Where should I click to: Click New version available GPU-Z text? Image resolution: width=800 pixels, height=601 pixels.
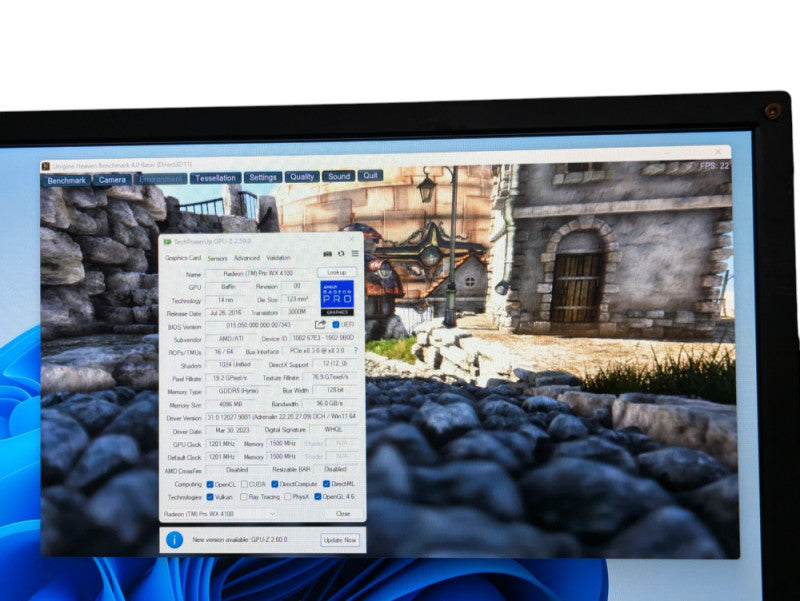click(x=240, y=540)
